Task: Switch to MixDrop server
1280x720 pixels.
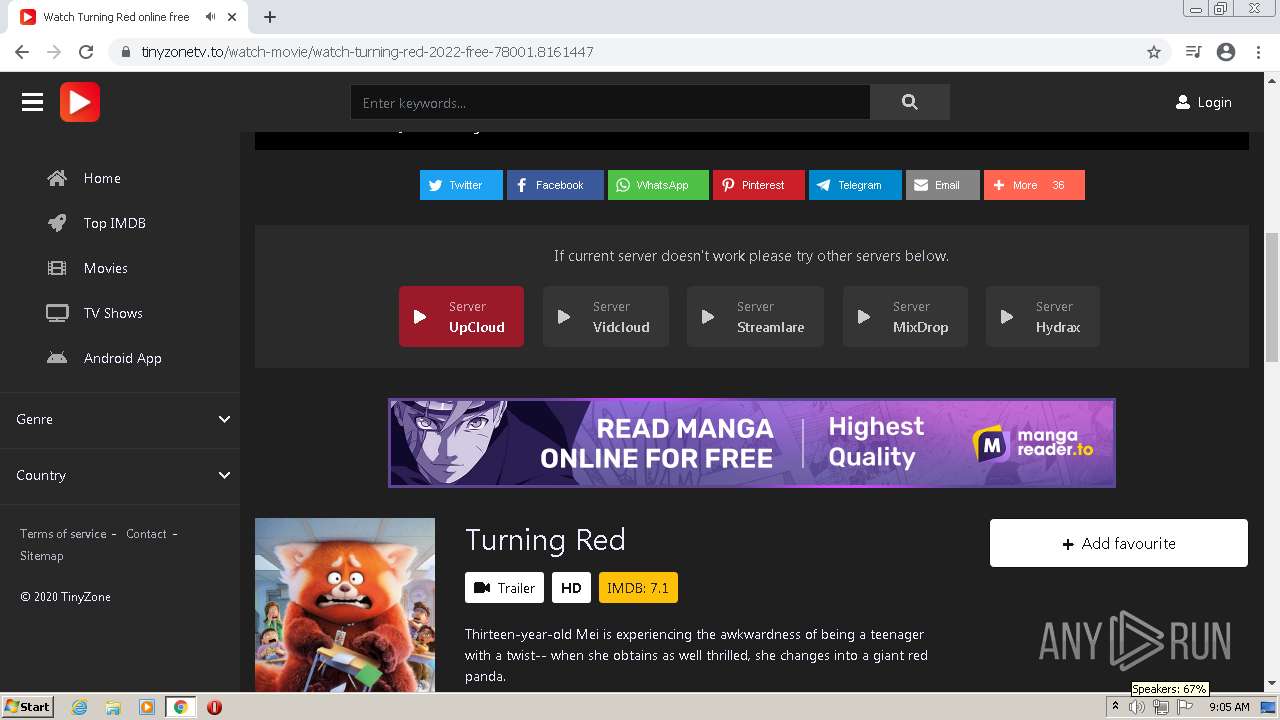Action: click(905, 317)
